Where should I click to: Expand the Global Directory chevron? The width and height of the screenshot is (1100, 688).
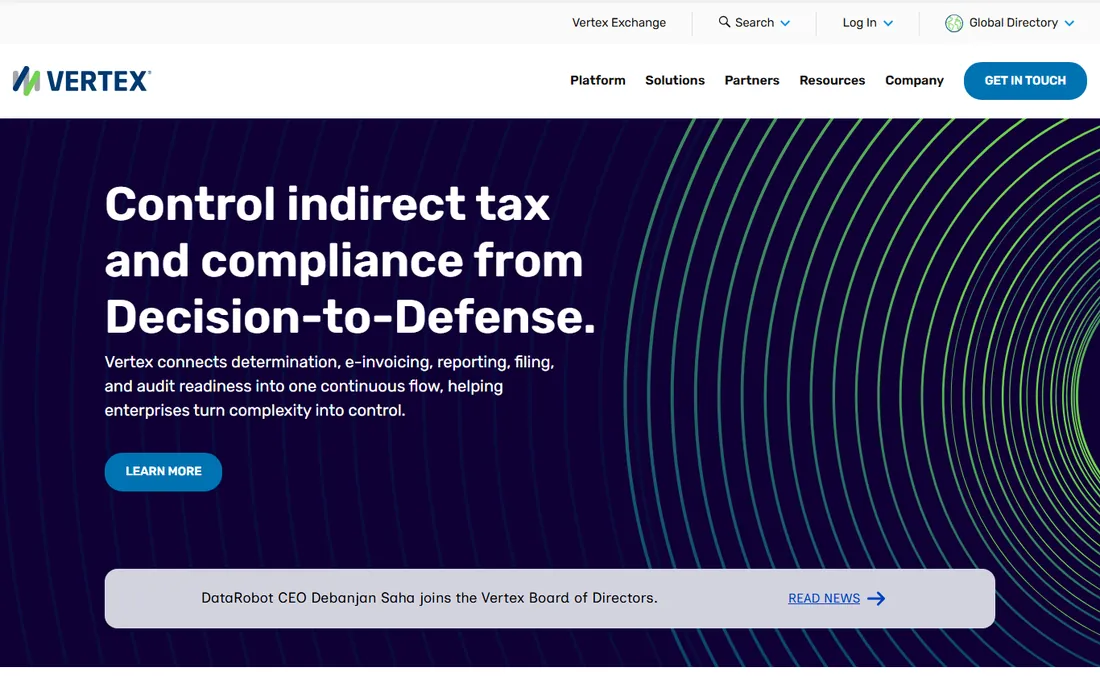click(x=1069, y=23)
